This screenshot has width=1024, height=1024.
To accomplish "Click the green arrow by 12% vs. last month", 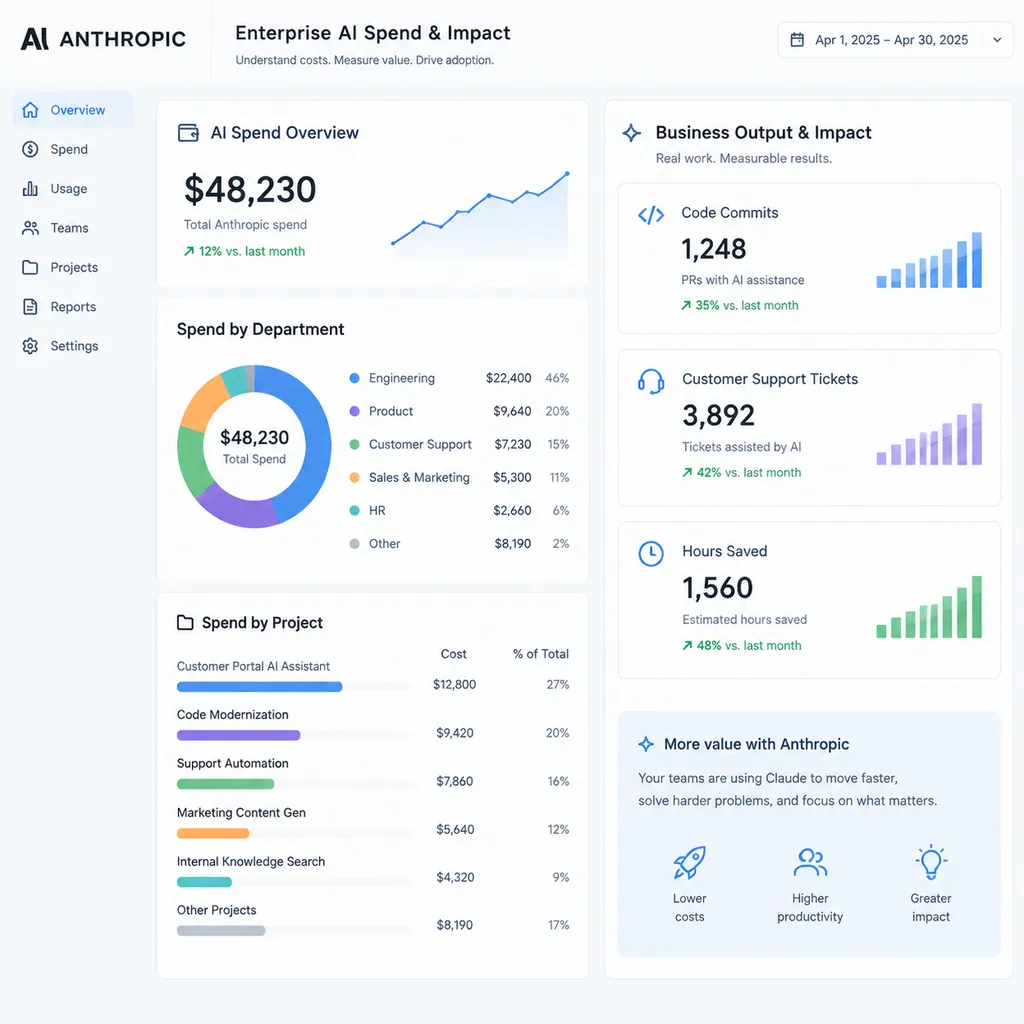I will point(189,251).
